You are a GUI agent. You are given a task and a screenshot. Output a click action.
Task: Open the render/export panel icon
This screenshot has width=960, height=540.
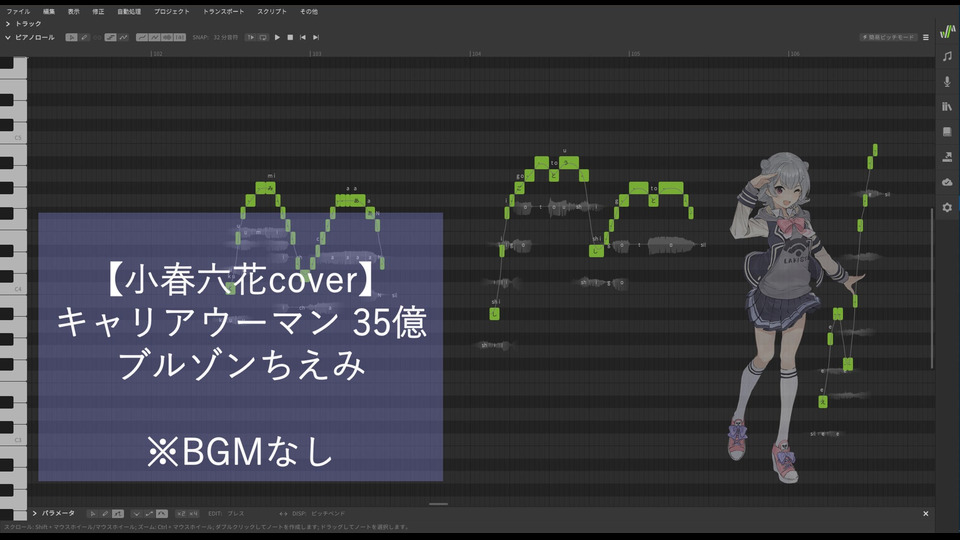[947, 157]
